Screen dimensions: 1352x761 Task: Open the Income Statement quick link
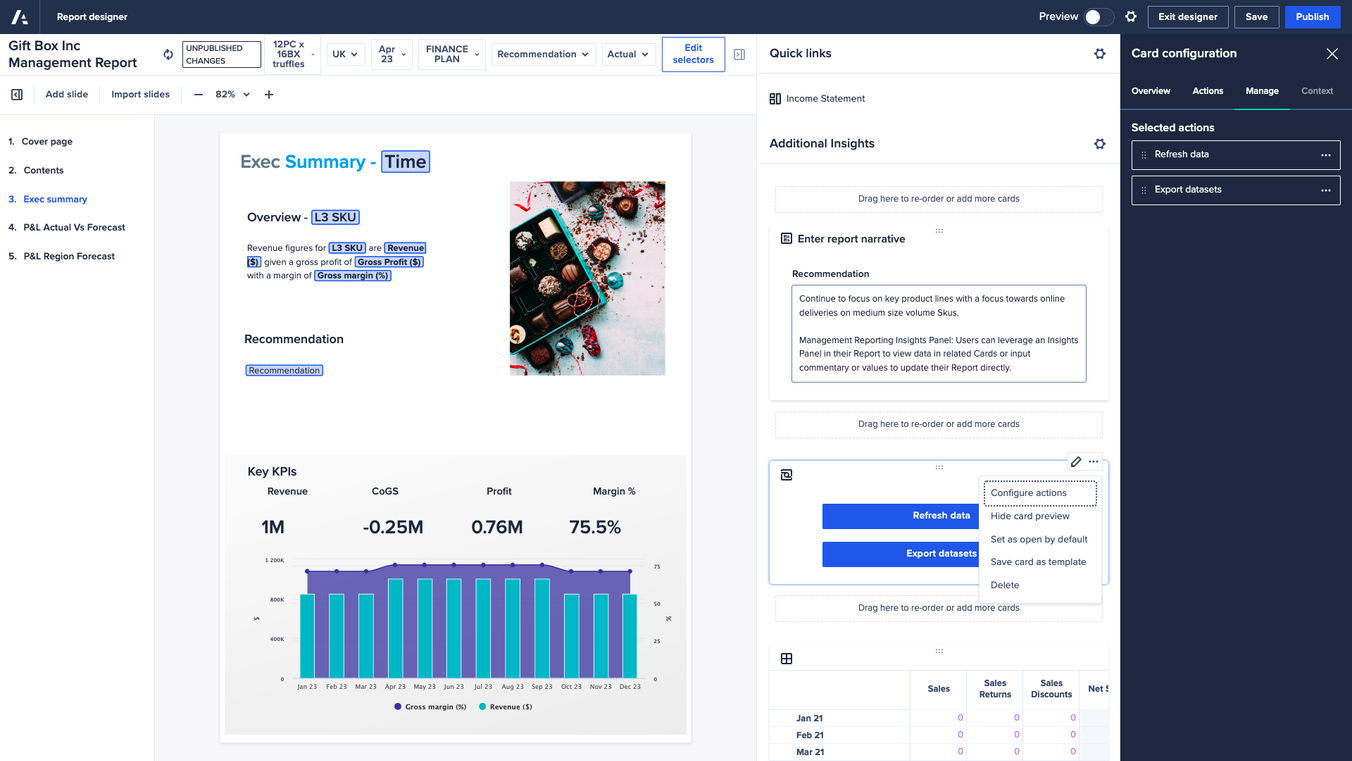coord(825,99)
